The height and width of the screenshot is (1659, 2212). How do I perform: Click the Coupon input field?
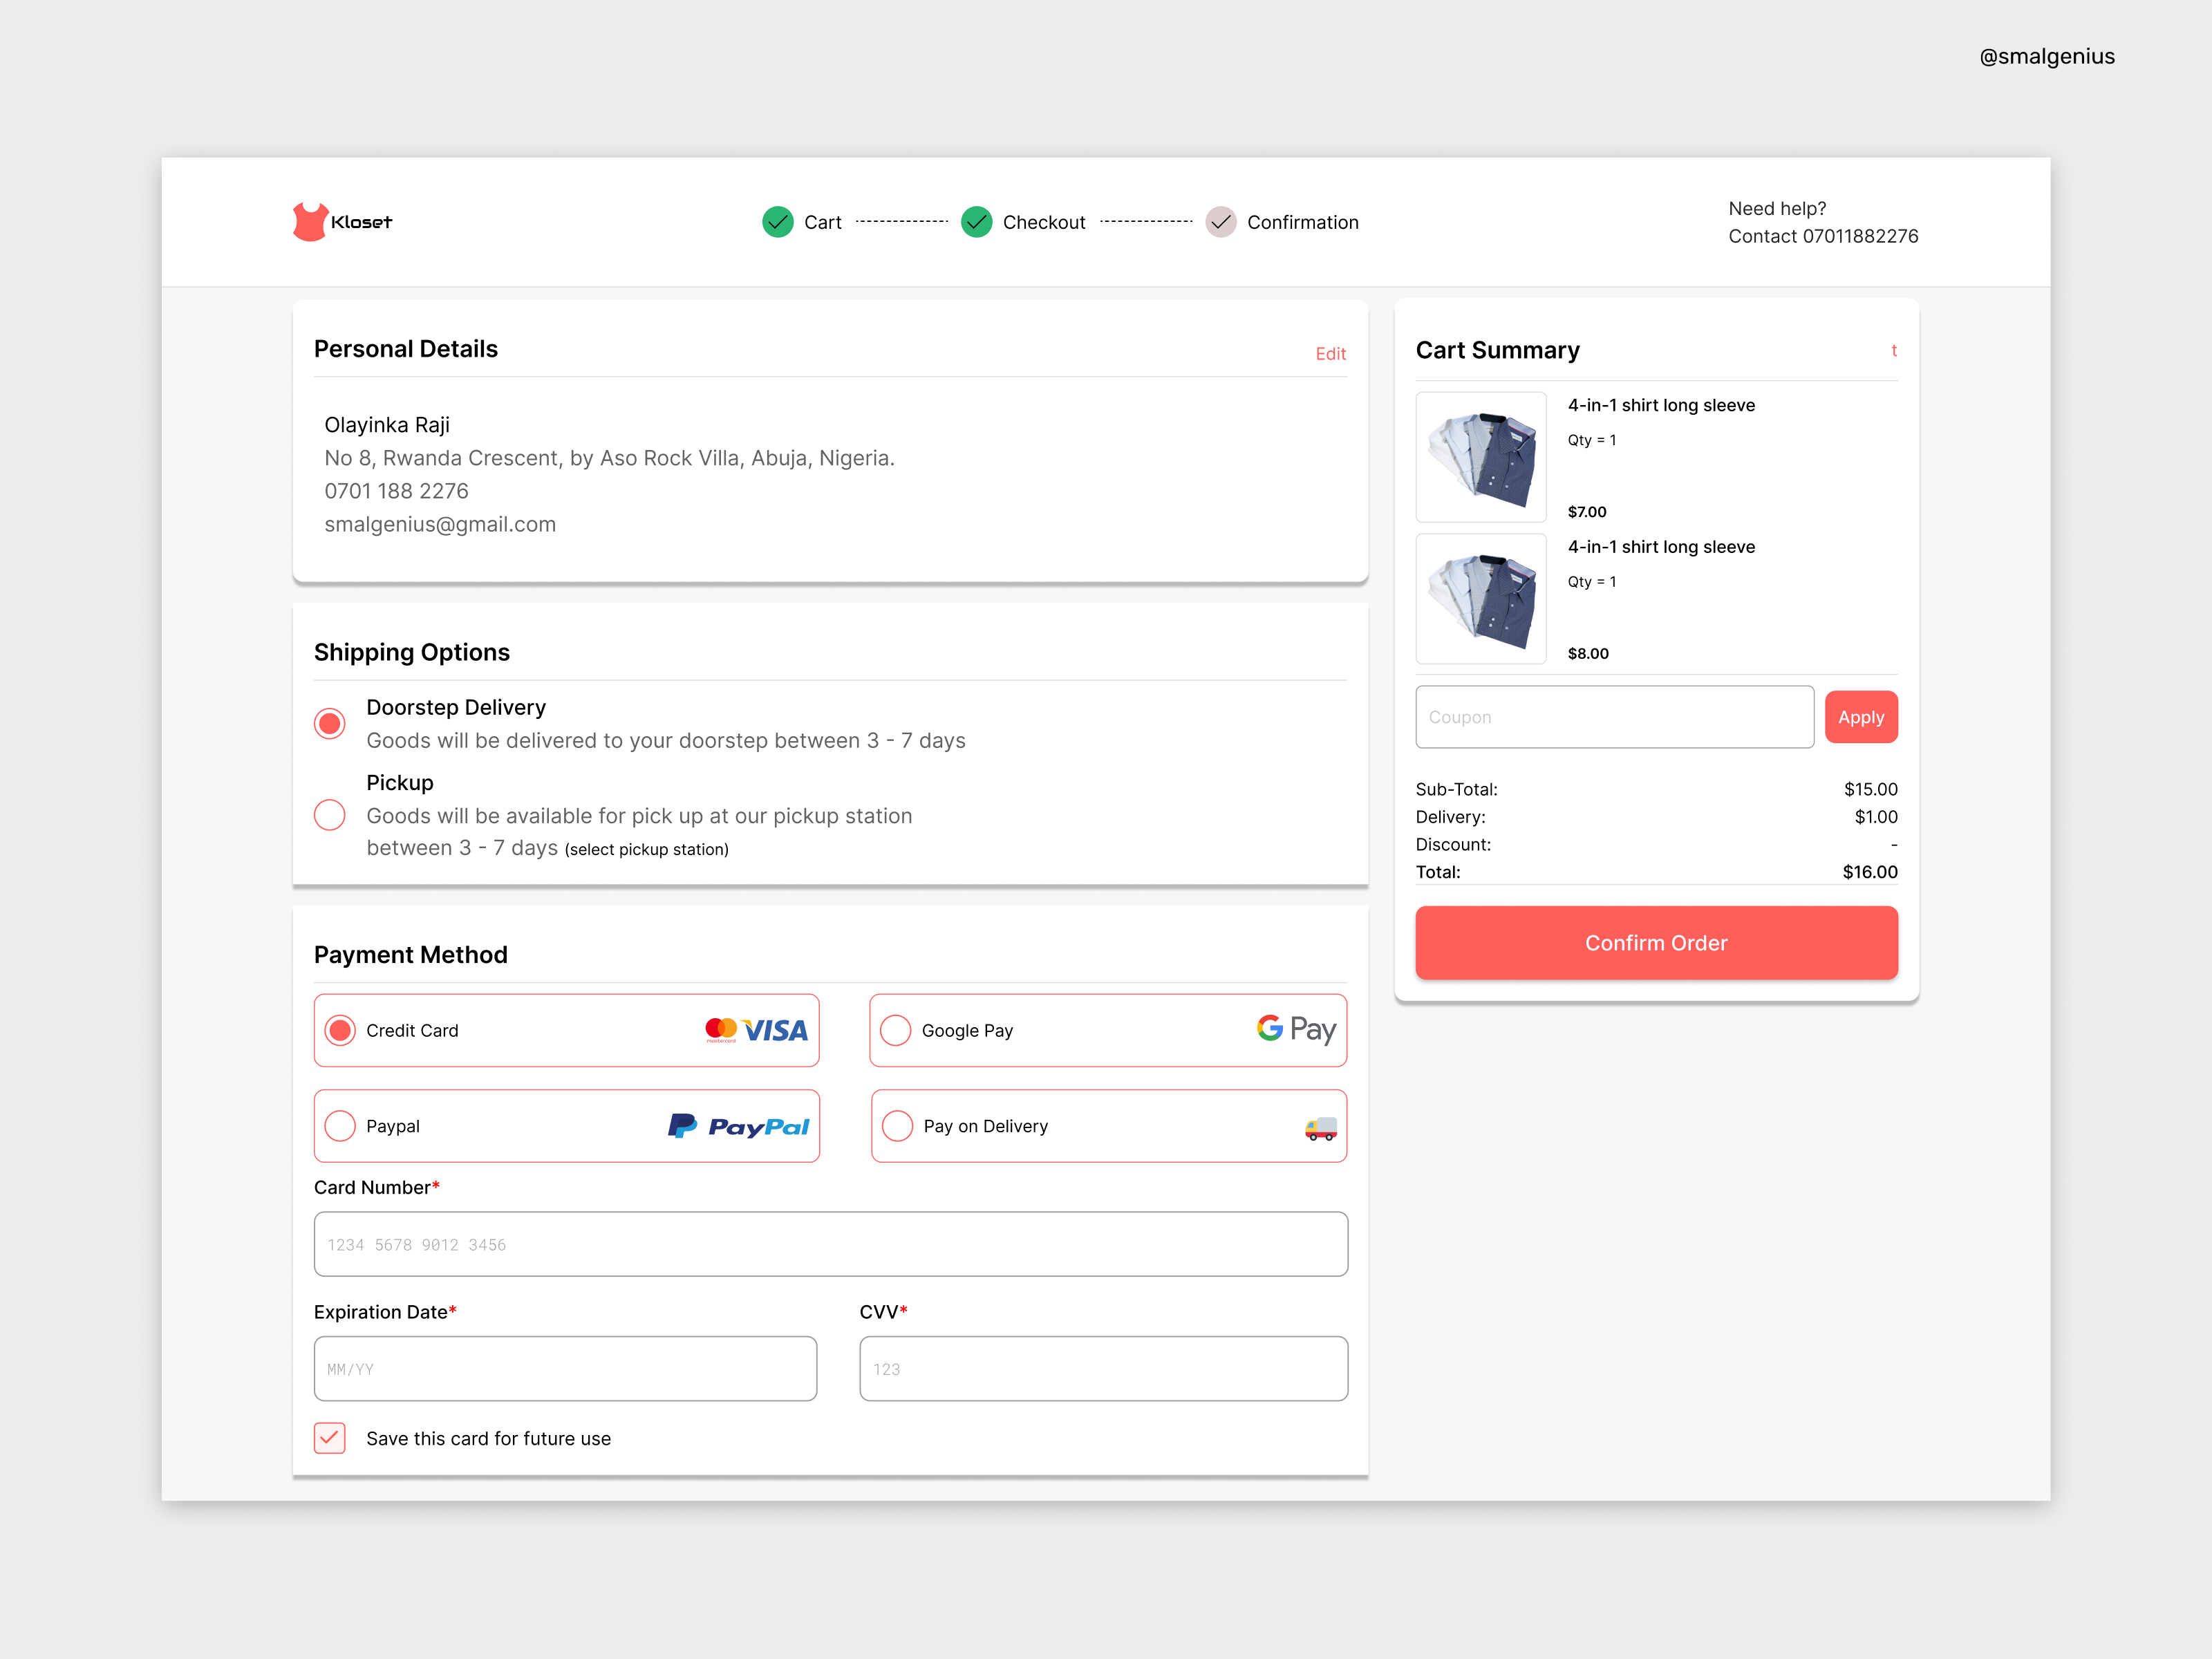coord(1614,717)
